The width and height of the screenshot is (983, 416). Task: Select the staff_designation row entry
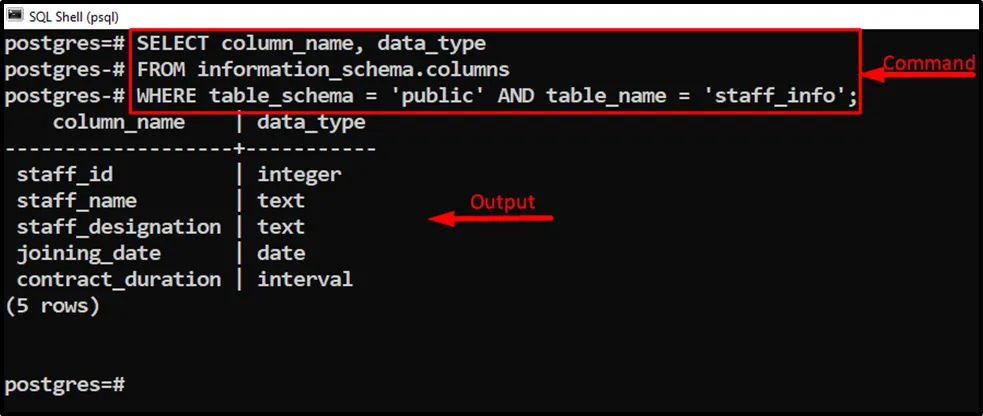point(119,227)
